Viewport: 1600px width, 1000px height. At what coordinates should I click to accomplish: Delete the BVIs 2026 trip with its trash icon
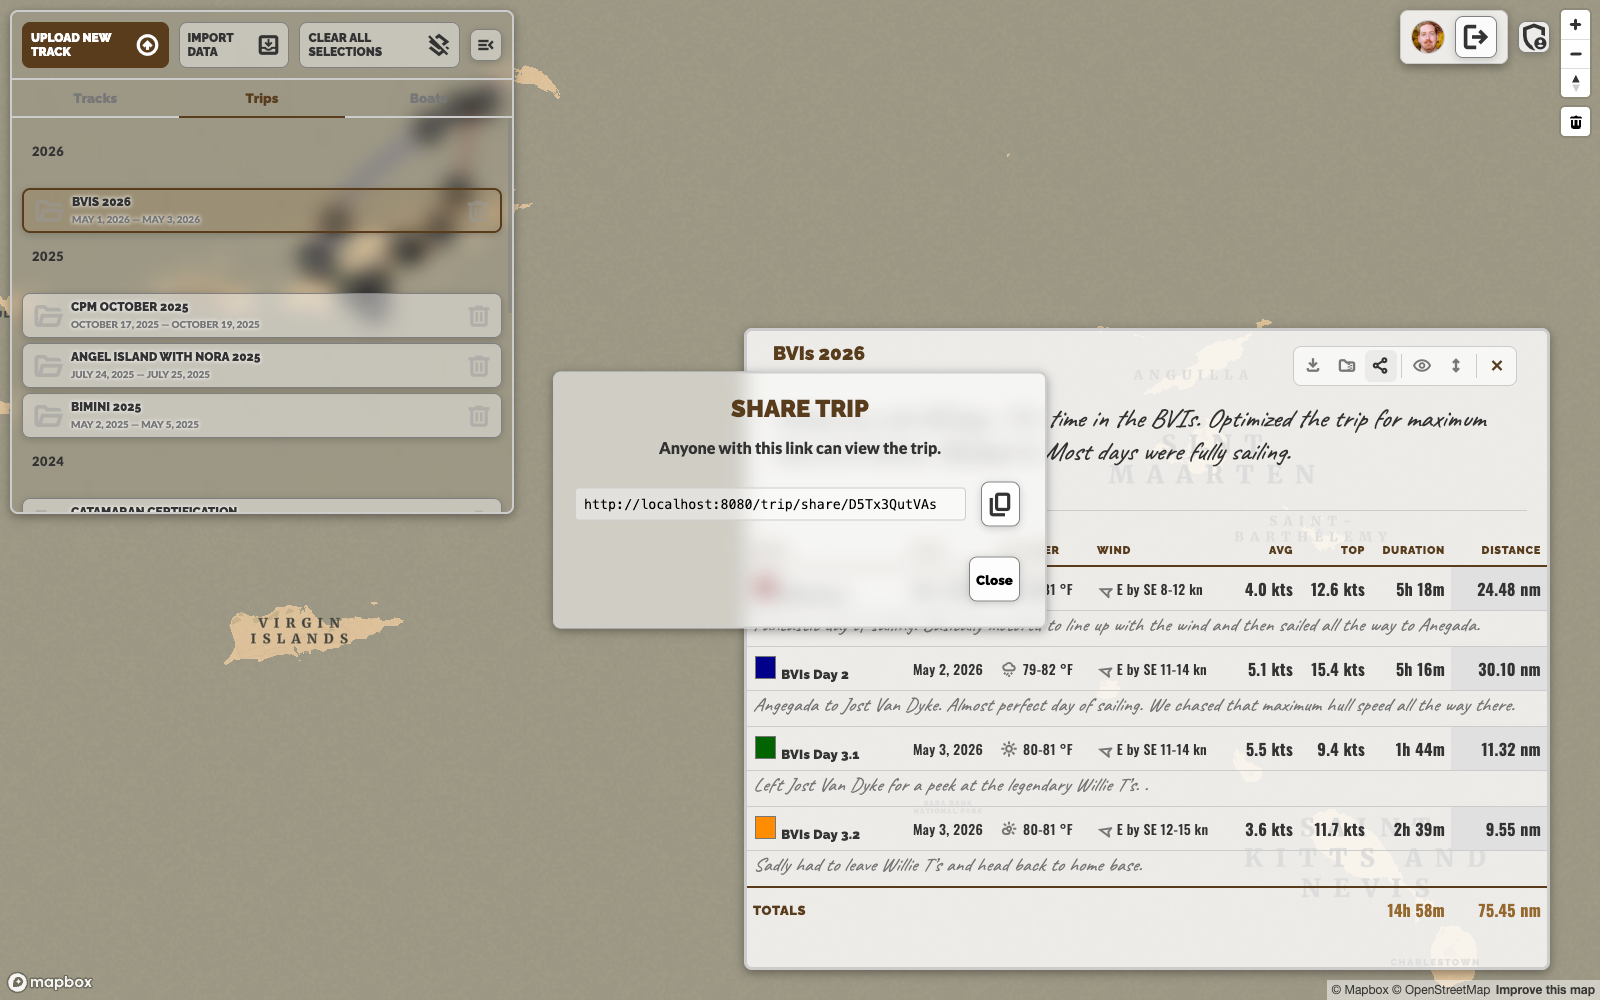[477, 211]
